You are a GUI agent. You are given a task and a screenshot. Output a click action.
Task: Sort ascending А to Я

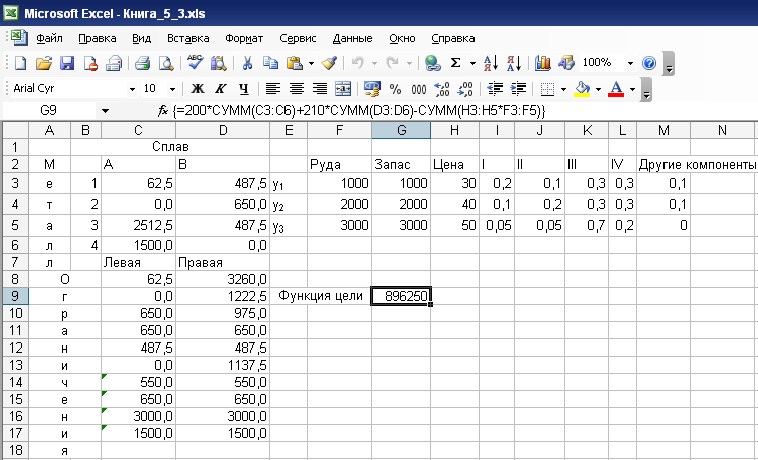point(490,63)
